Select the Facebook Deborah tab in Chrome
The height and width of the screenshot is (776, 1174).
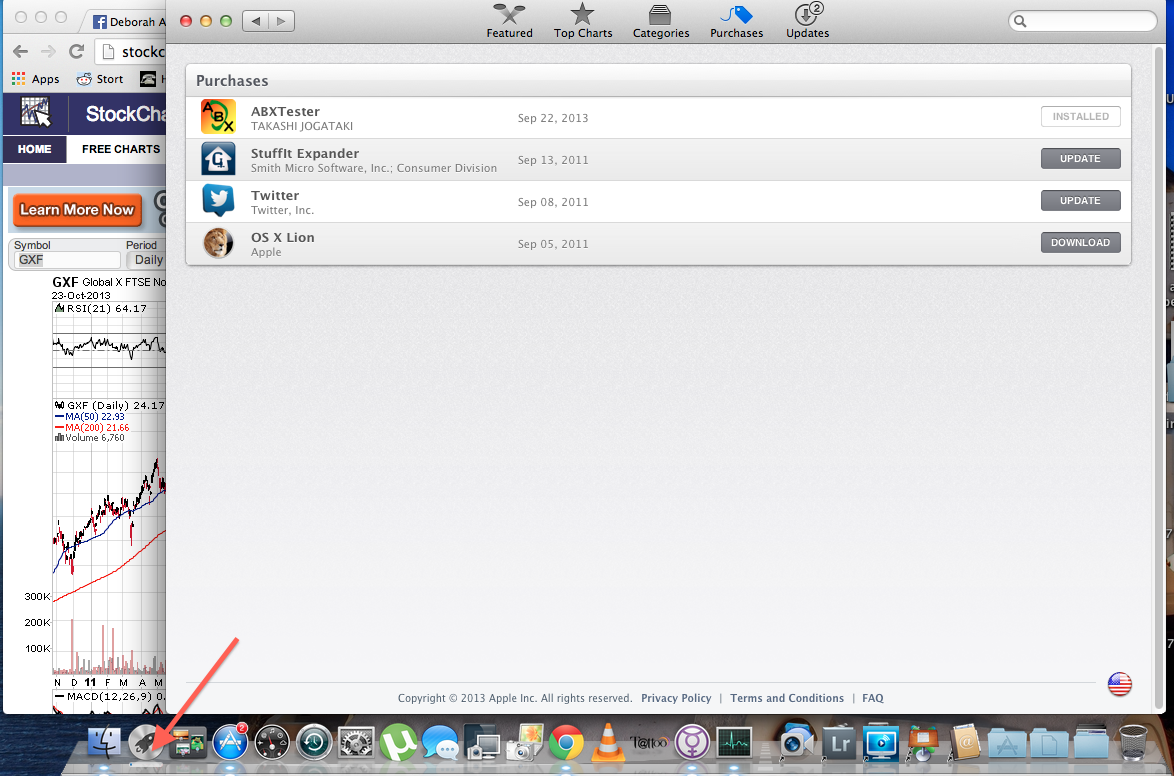pyautogui.click(x=128, y=22)
